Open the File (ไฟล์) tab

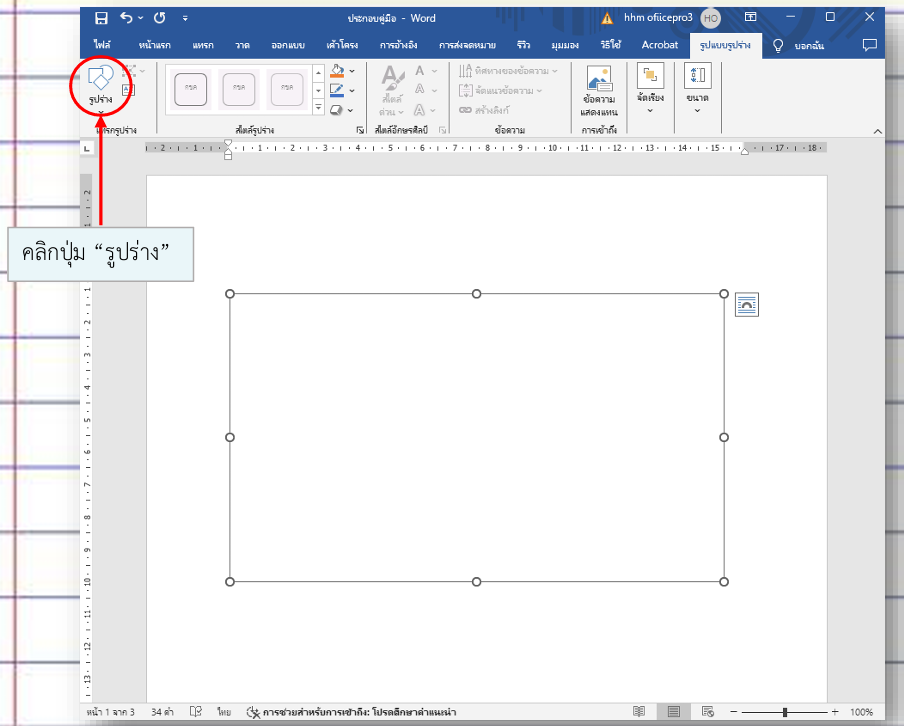[x=102, y=45]
